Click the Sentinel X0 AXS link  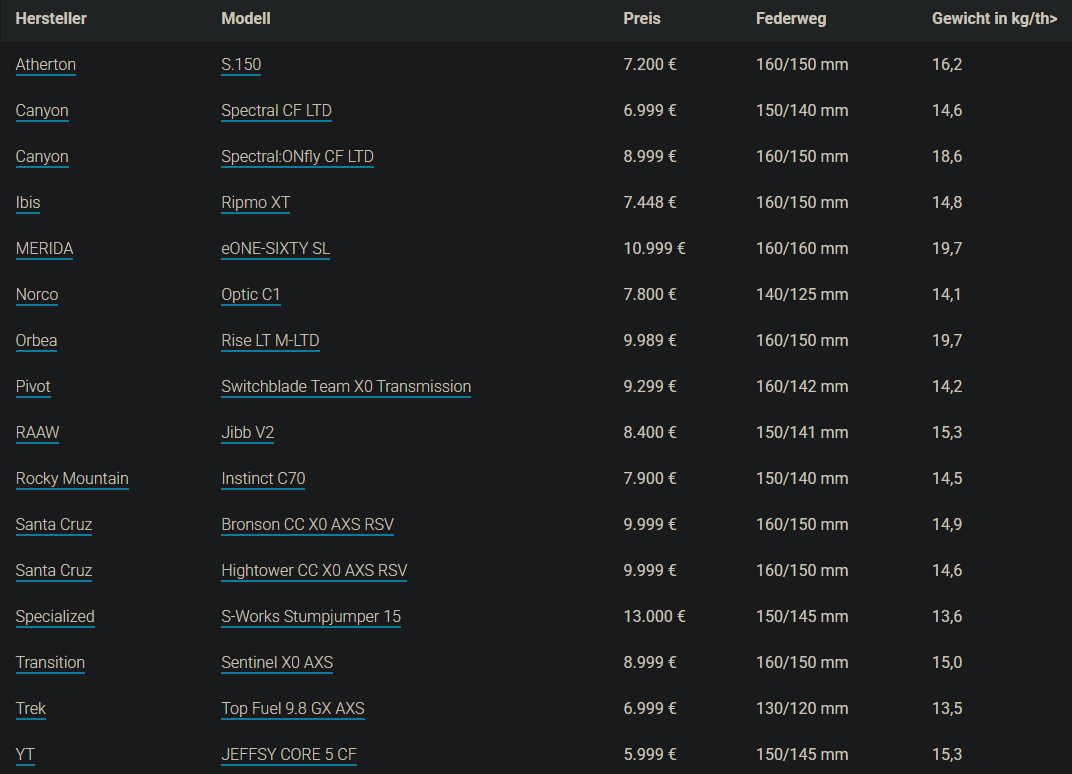277,663
